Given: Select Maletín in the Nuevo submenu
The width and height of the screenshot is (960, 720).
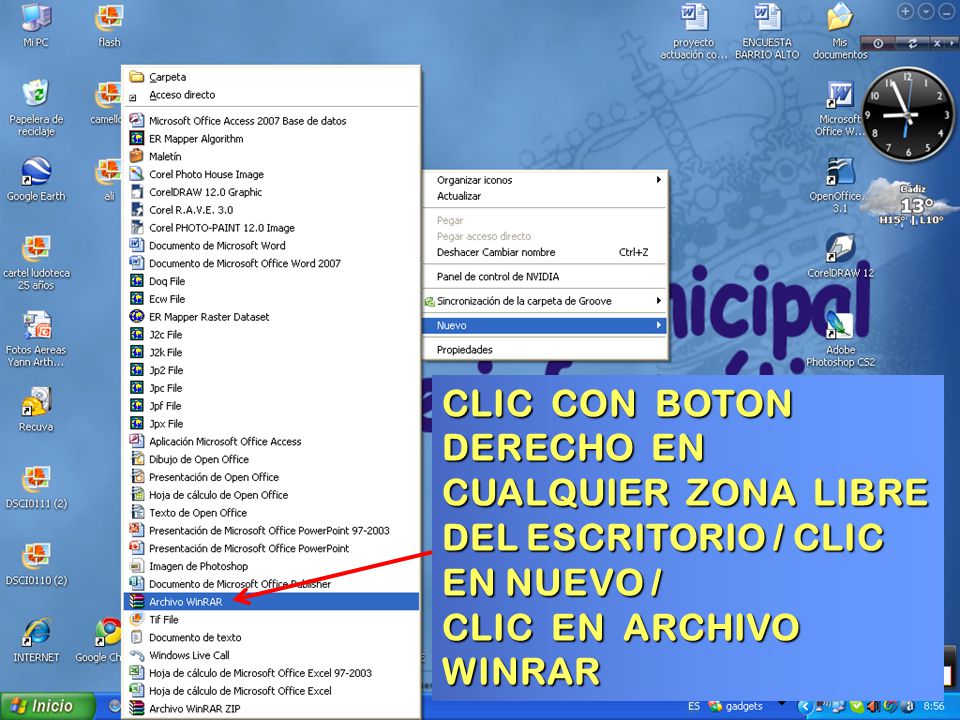Looking at the screenshot, I should click(271, 157).
